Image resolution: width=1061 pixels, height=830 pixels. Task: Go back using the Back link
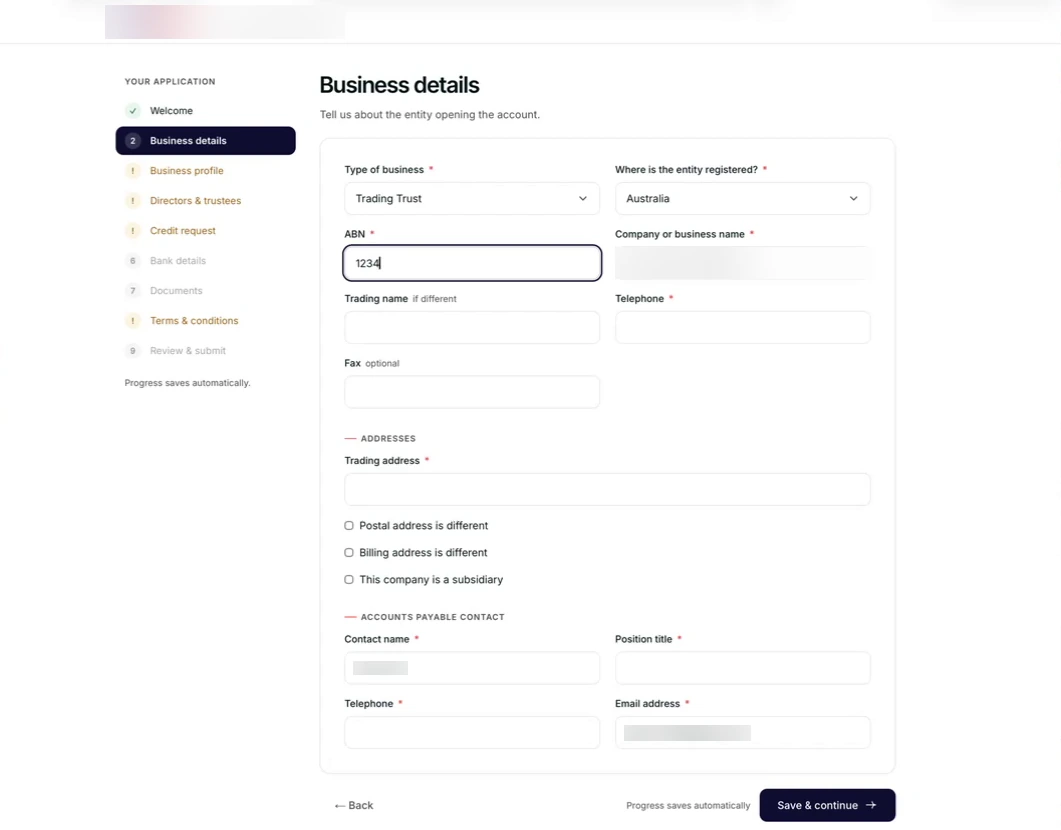(354, 805)
